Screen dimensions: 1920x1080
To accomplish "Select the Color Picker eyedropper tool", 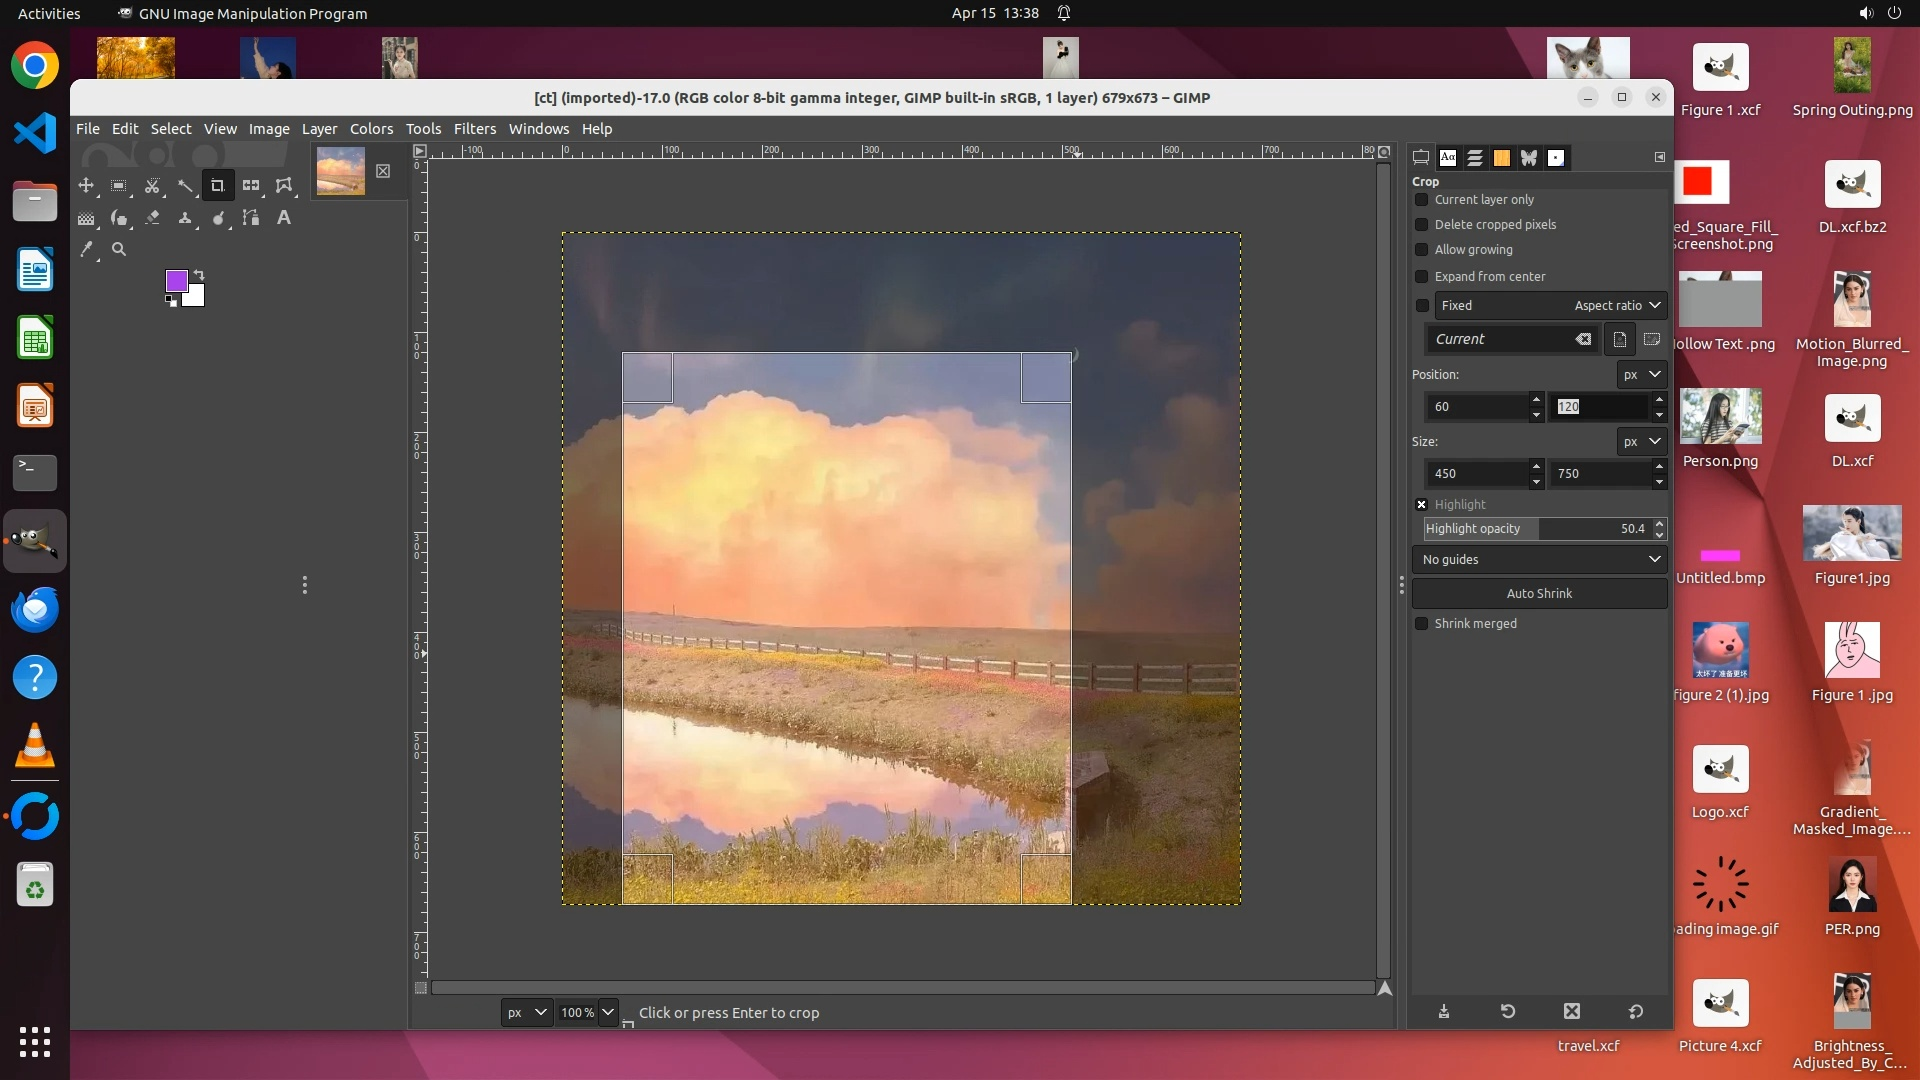I will 87,249.
